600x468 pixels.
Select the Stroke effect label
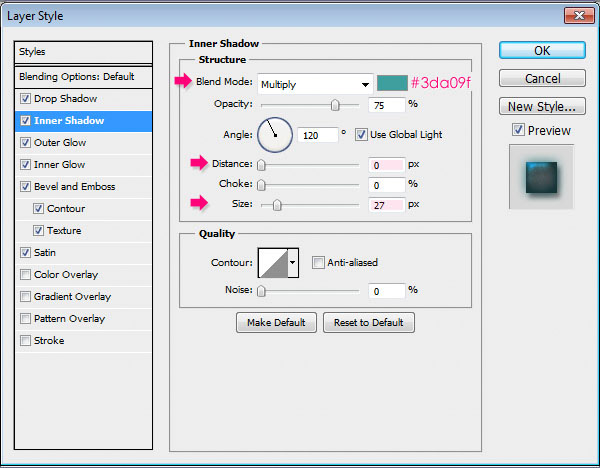point(49,341)
